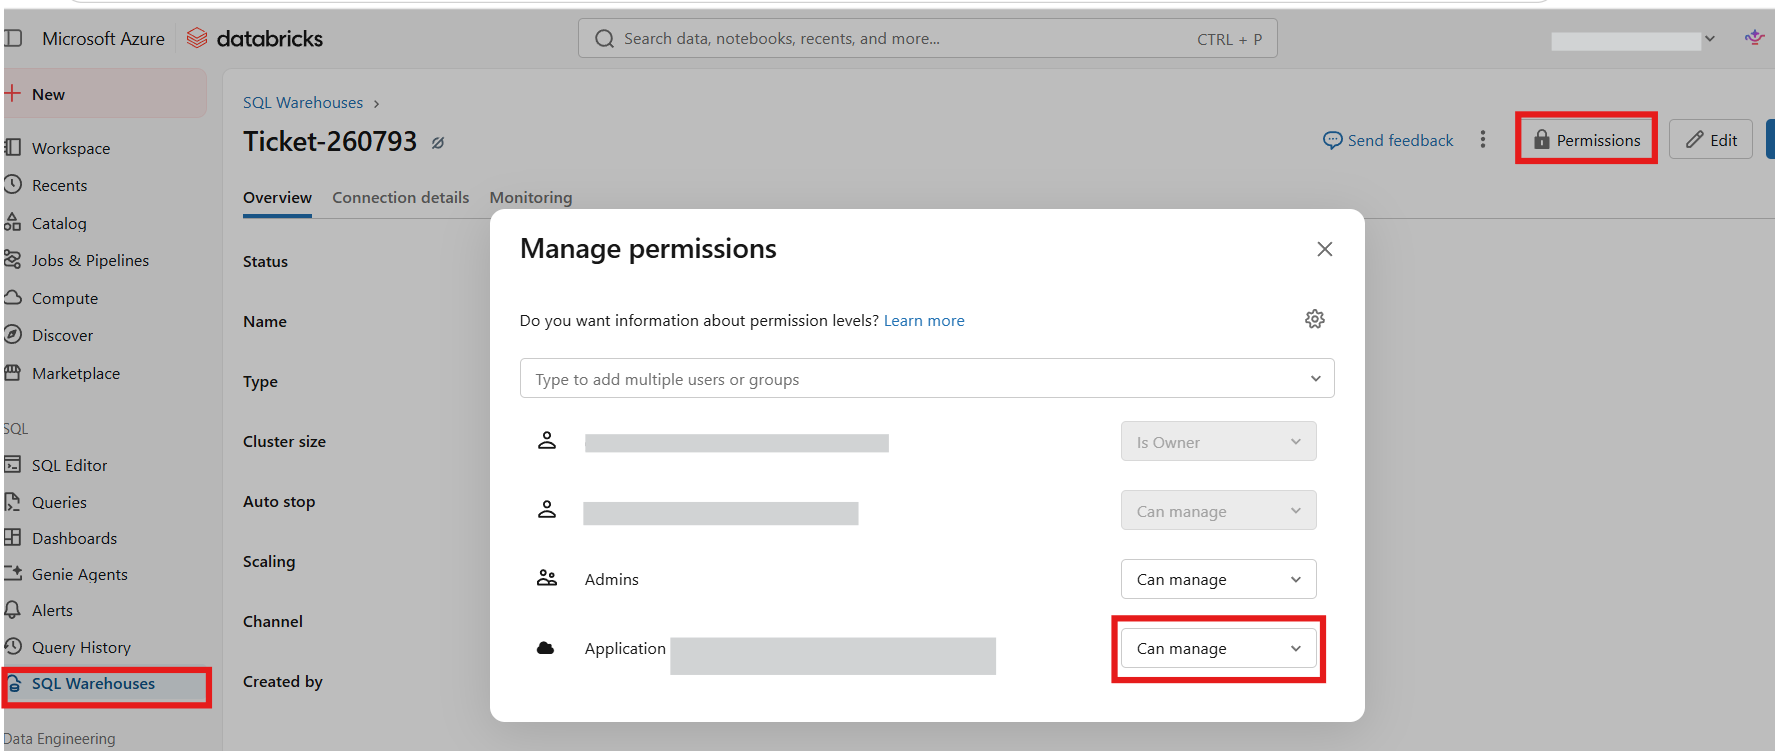The height and width of the screenshot is (751, 1775).
Task: Open the second user's Can manage dropdown
Action: 1218,511
